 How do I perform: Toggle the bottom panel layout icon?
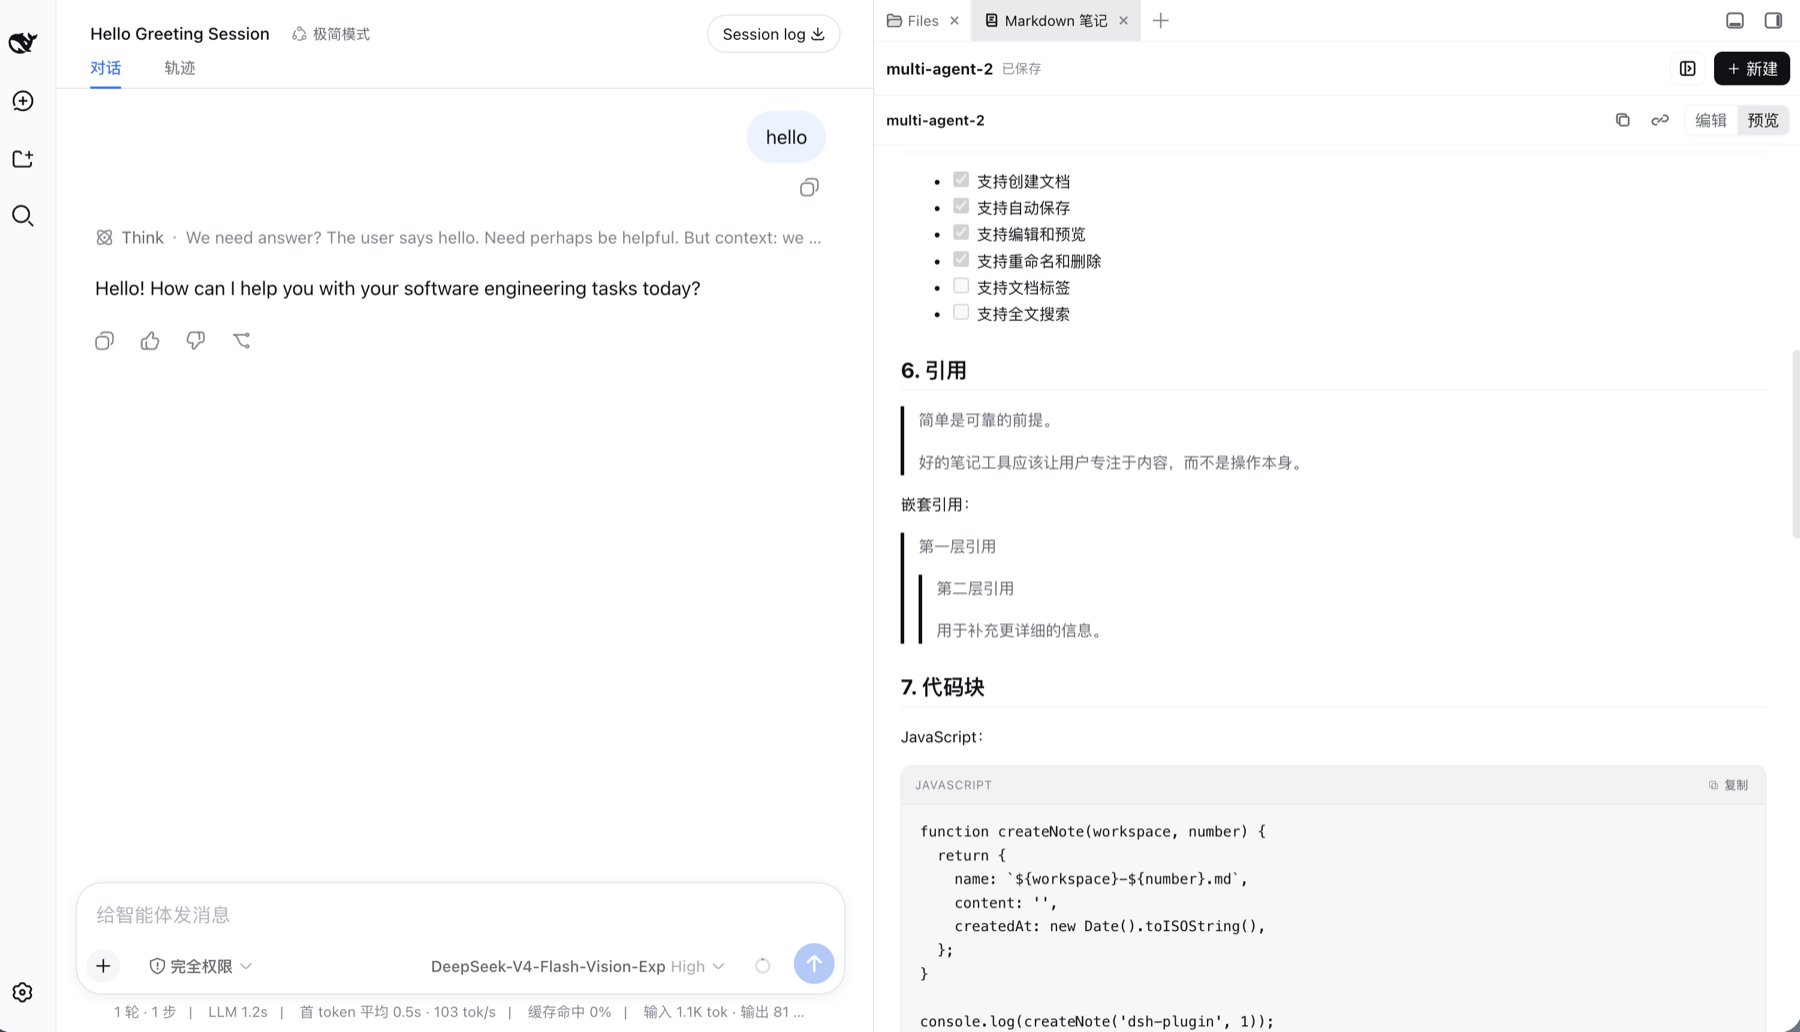tap(1735, 20)
